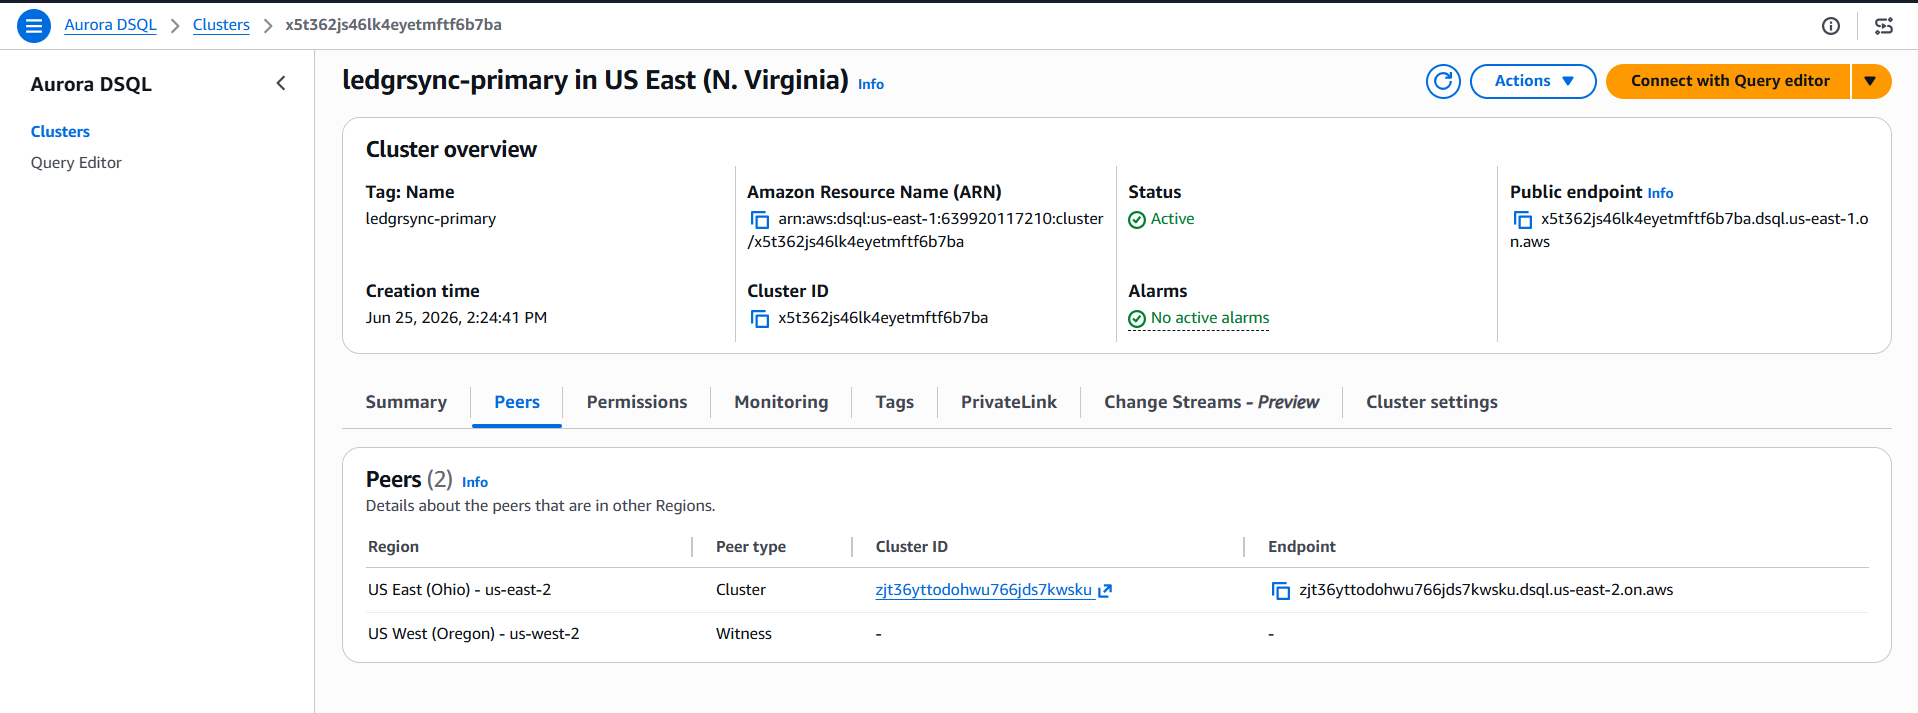This screenshot has height=713, width=1918.
Task: Copy the Cluster ID value
Action: click(x=760, y=319)
